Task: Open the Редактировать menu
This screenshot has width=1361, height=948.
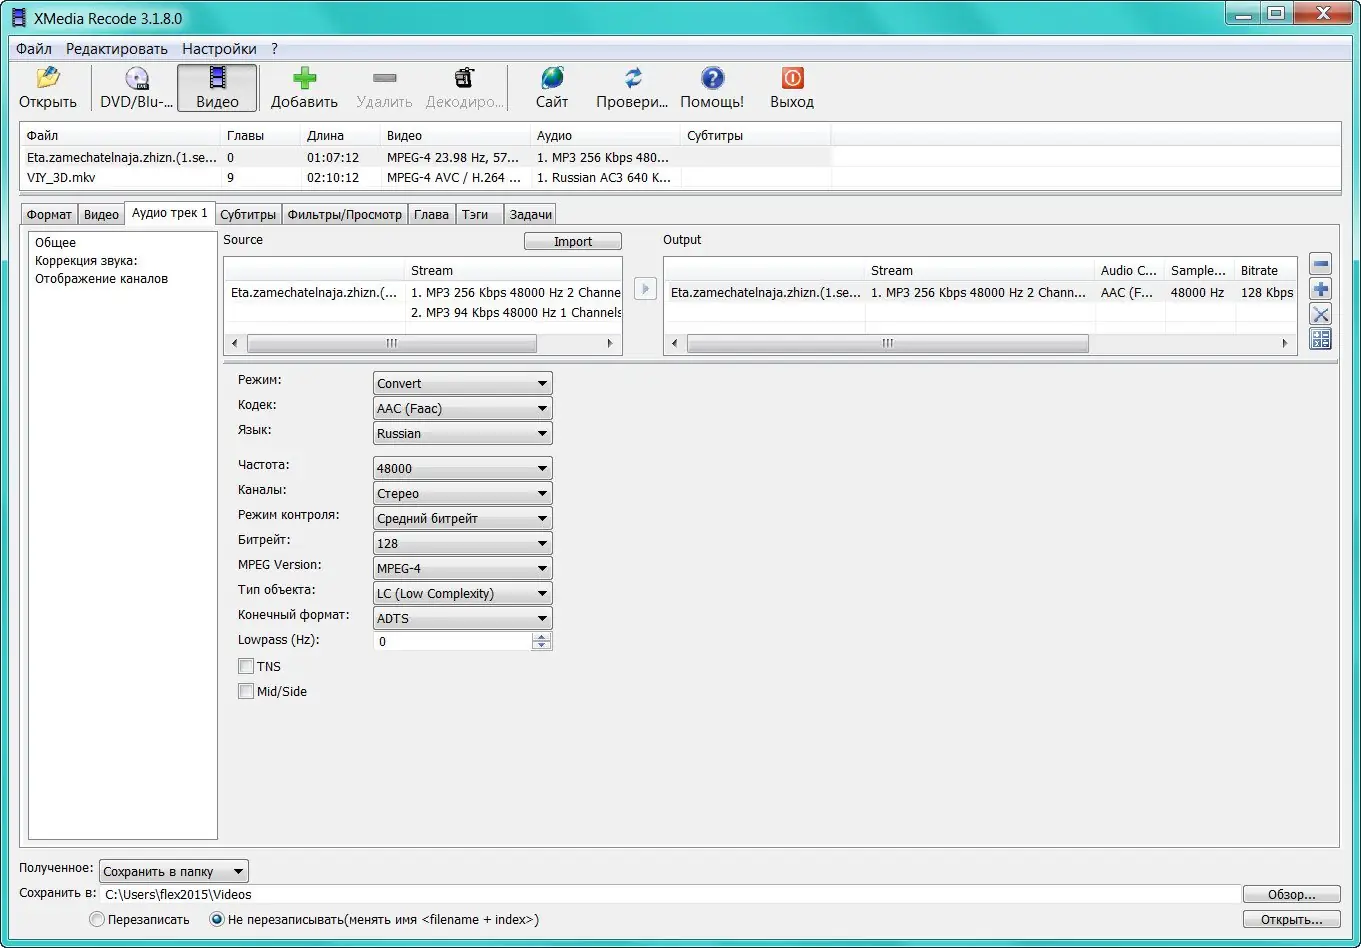Action: (x=117, y=49)
